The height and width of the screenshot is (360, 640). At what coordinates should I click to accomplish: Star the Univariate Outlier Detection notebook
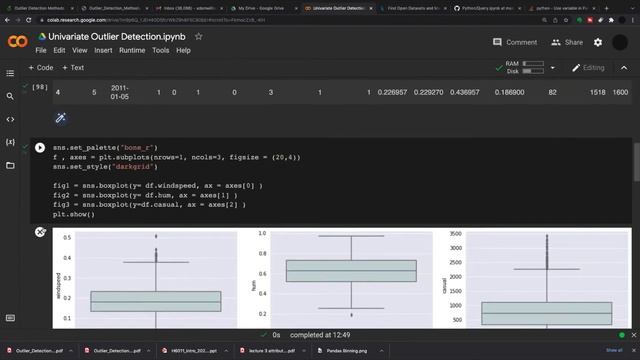pyautogui.click(x=198, y=37)
